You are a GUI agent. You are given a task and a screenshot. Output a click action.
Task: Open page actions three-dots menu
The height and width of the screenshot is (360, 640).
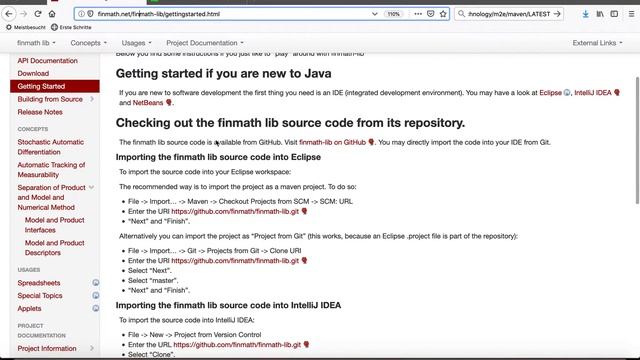point(418,14)
